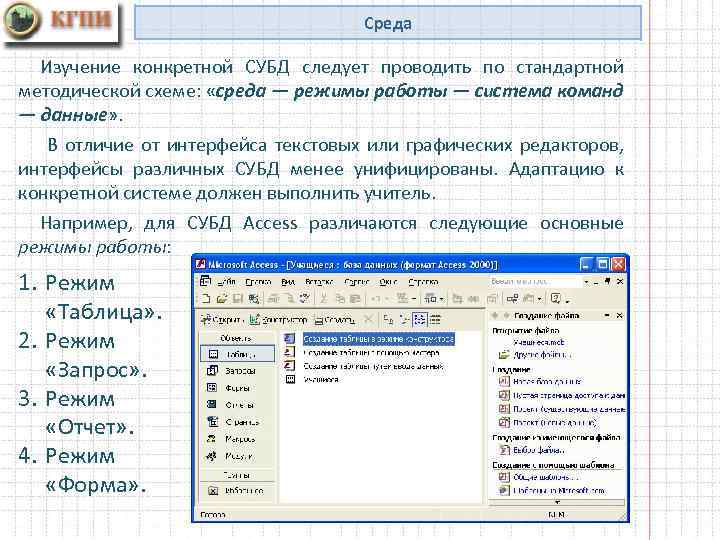Click the Delete X icon in database toolbar
The height and width of the screenshot is (540, 720).
pyautogui.click(x=368, y=319)
